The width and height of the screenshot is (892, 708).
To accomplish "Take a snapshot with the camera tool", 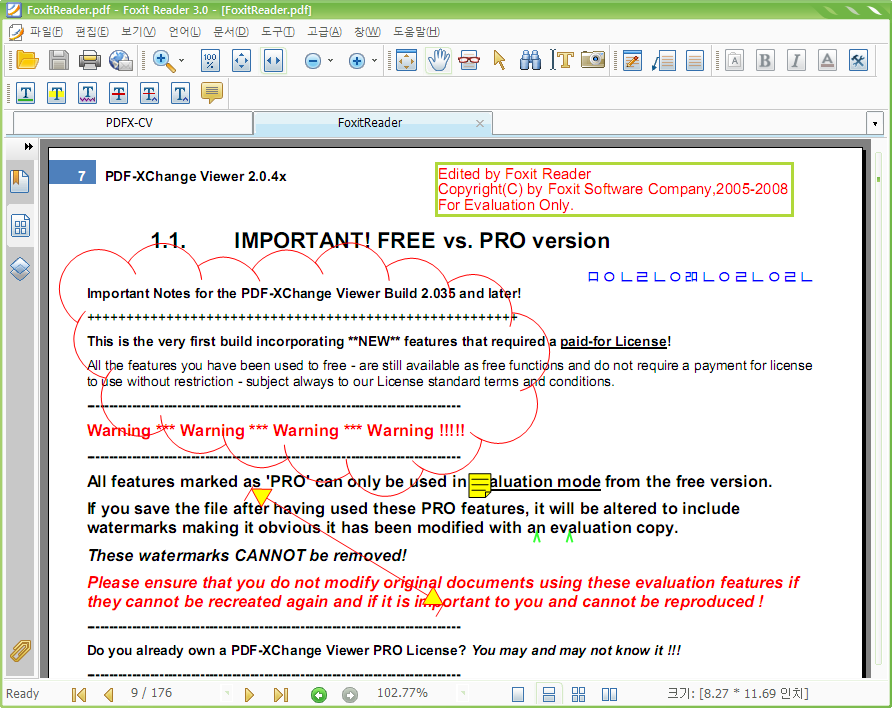I will click(593, 59).
